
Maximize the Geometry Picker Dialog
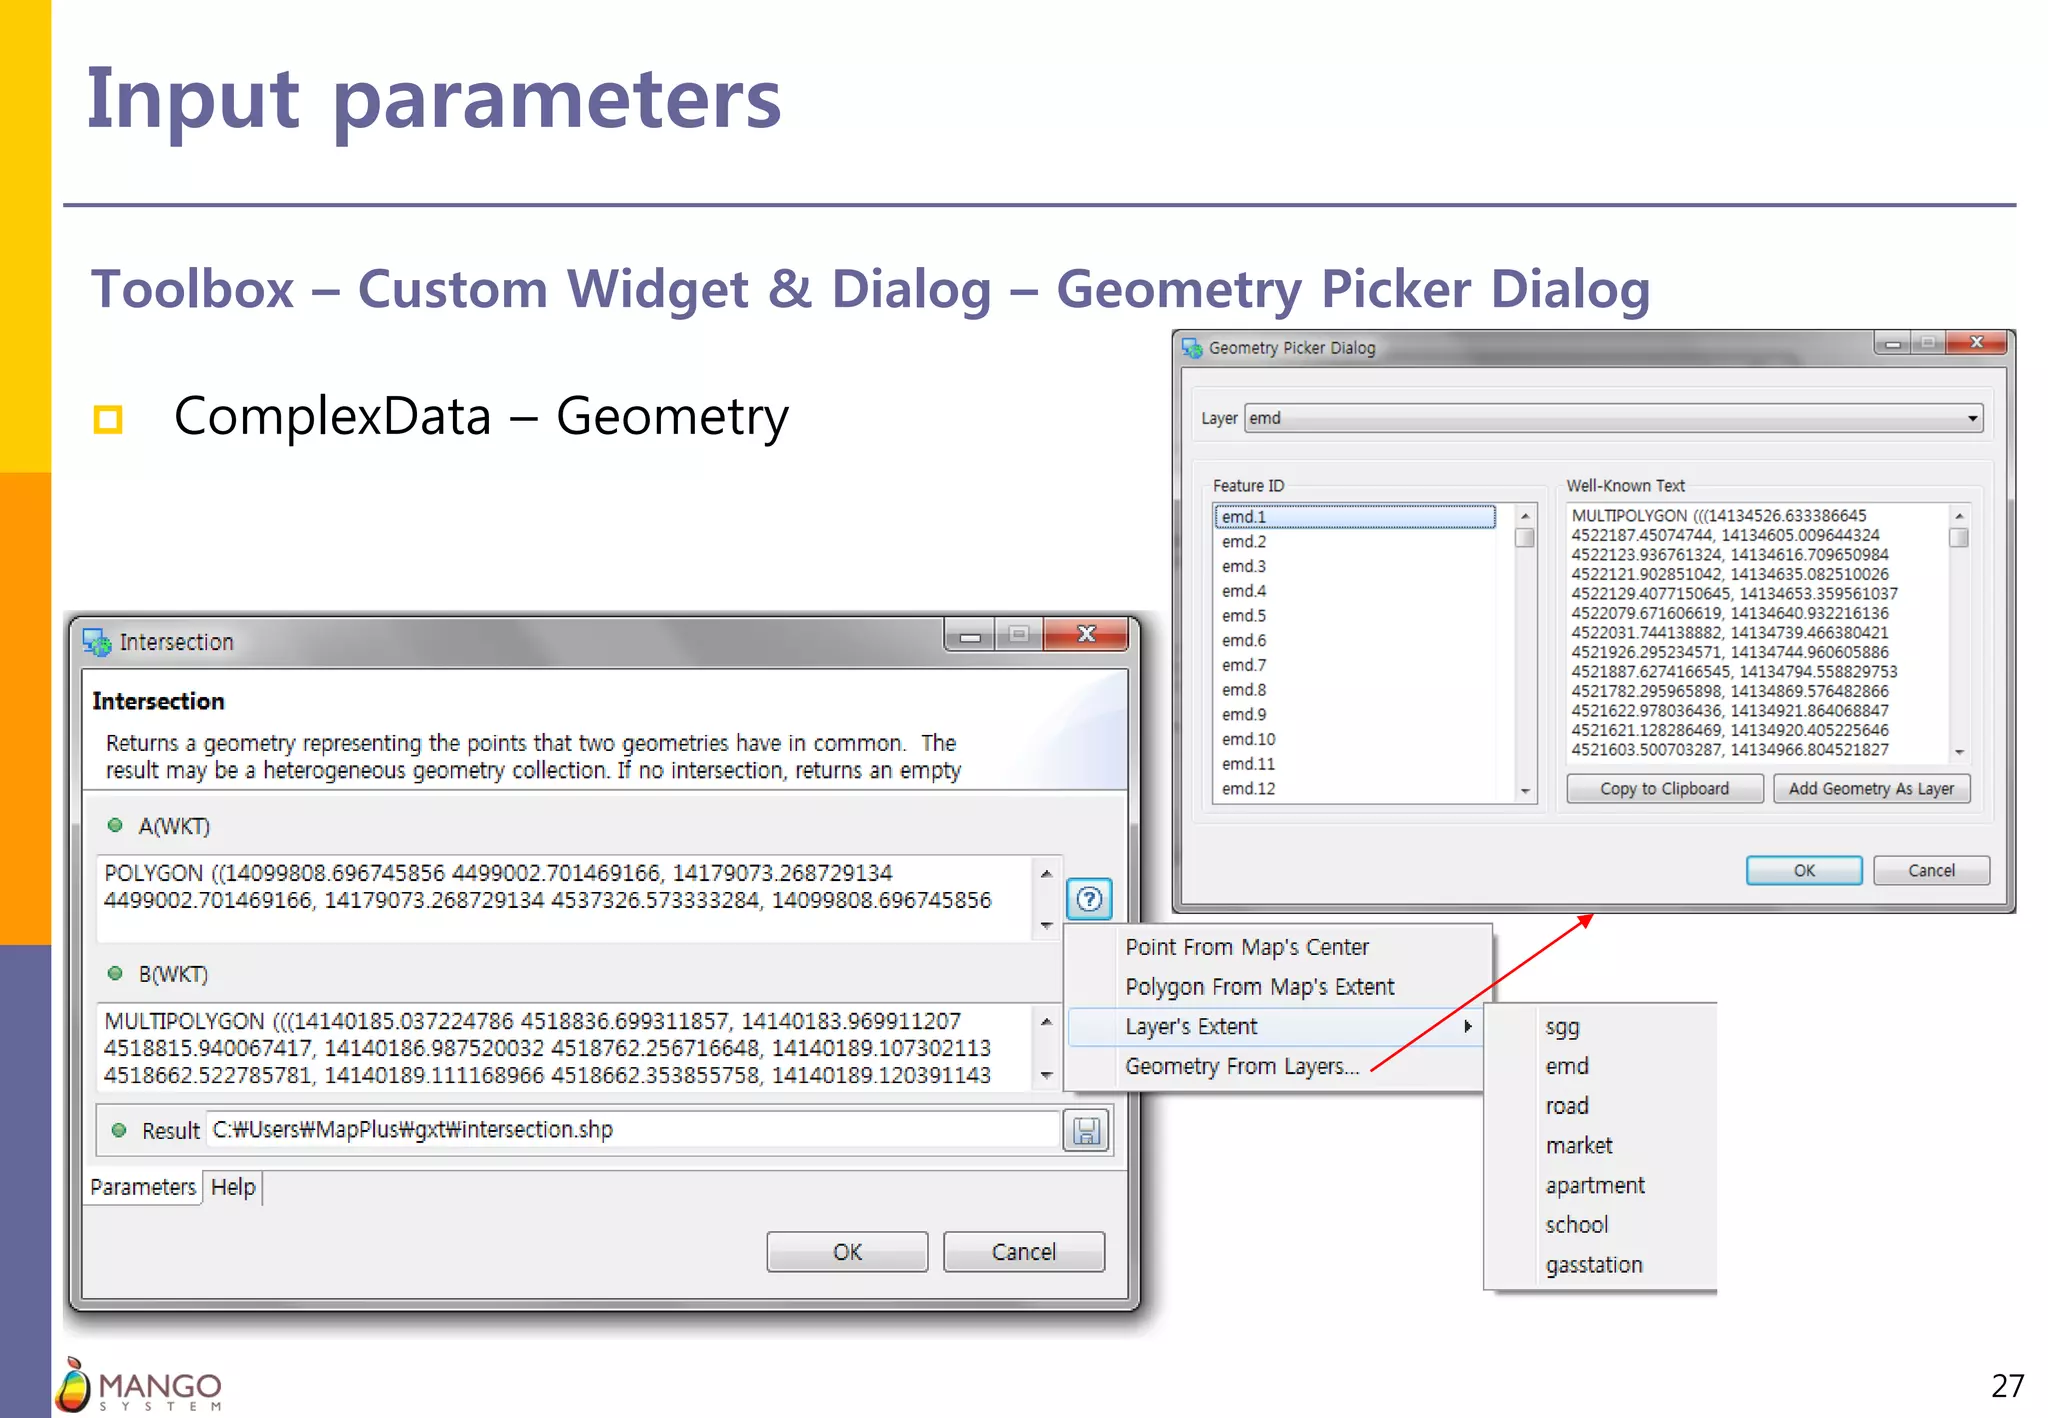[x=1928, y=344]
